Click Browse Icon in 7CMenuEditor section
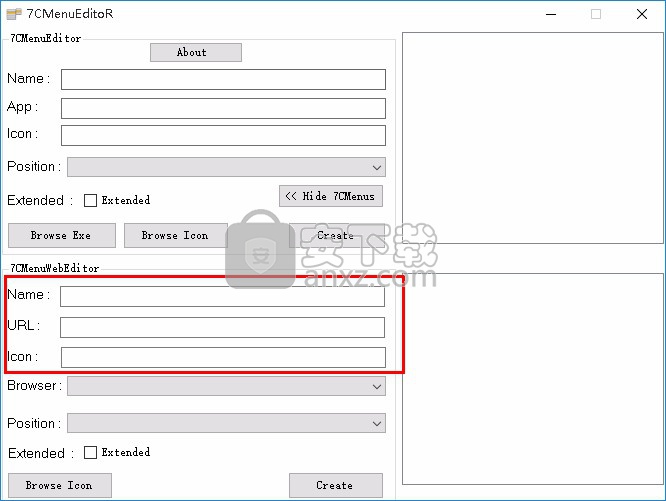666x501 pixels. [175, 235]
